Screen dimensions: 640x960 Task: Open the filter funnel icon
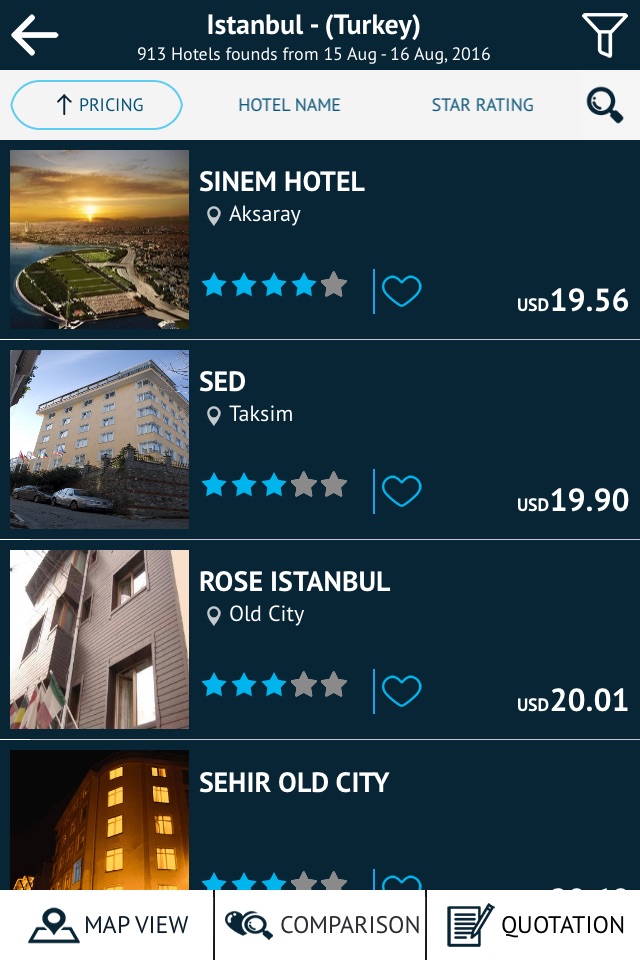[604, 35]
